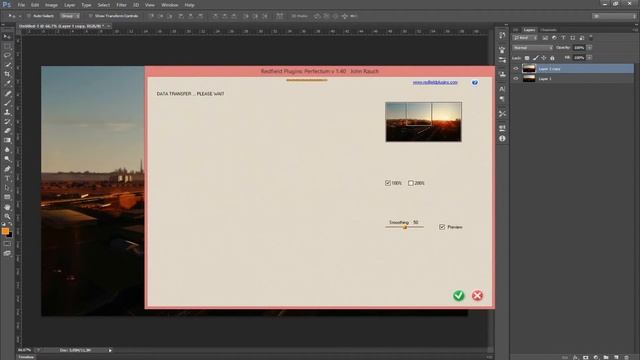The height and width of the screenshot is (360, 640).
Task: Open the Image menu
Action: click(51, 5)
